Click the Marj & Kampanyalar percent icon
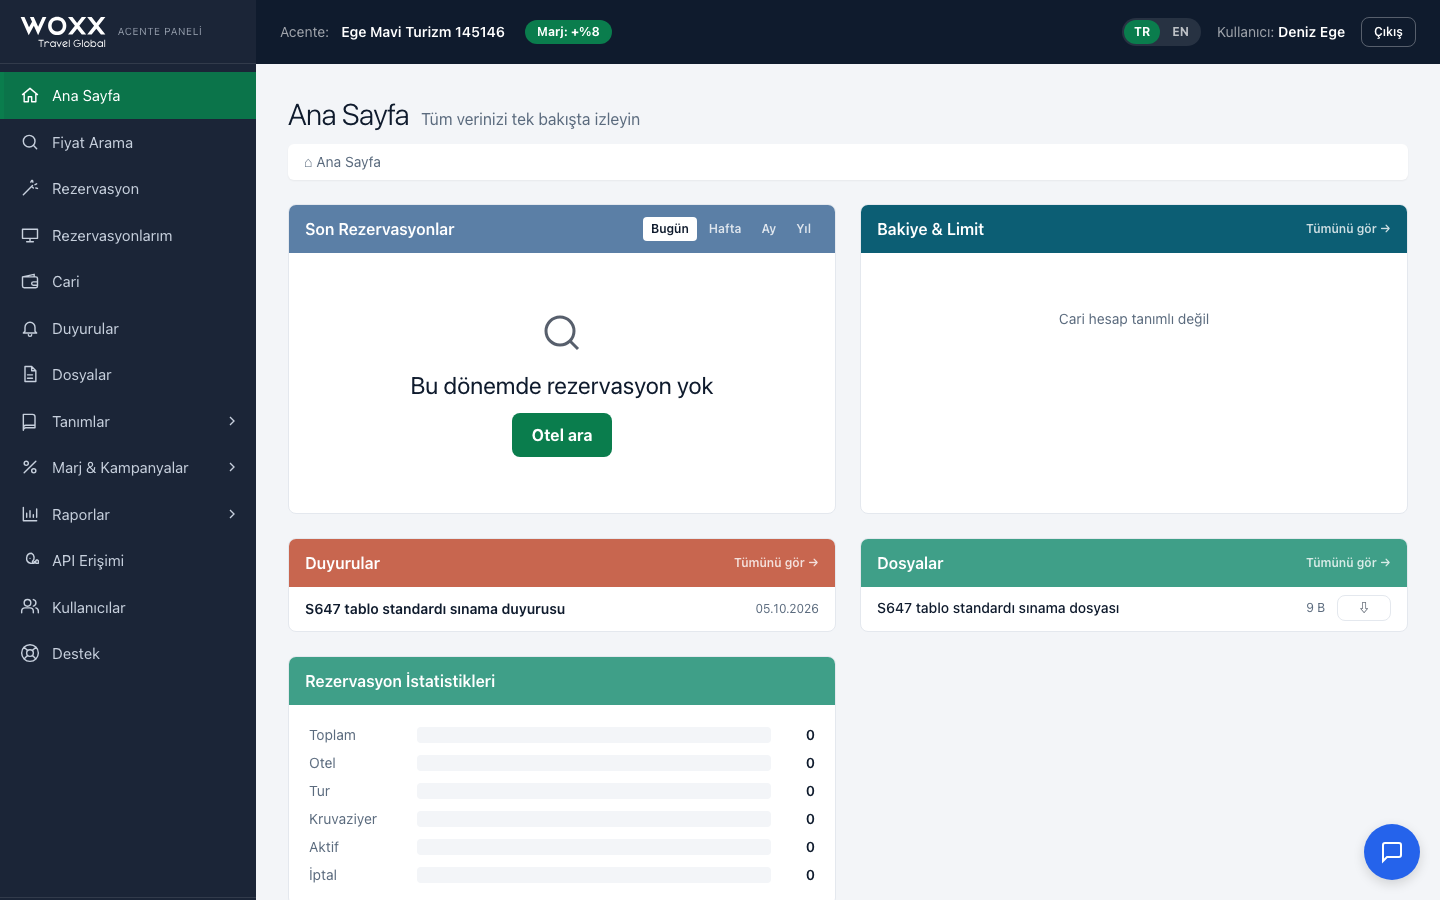 30,468
